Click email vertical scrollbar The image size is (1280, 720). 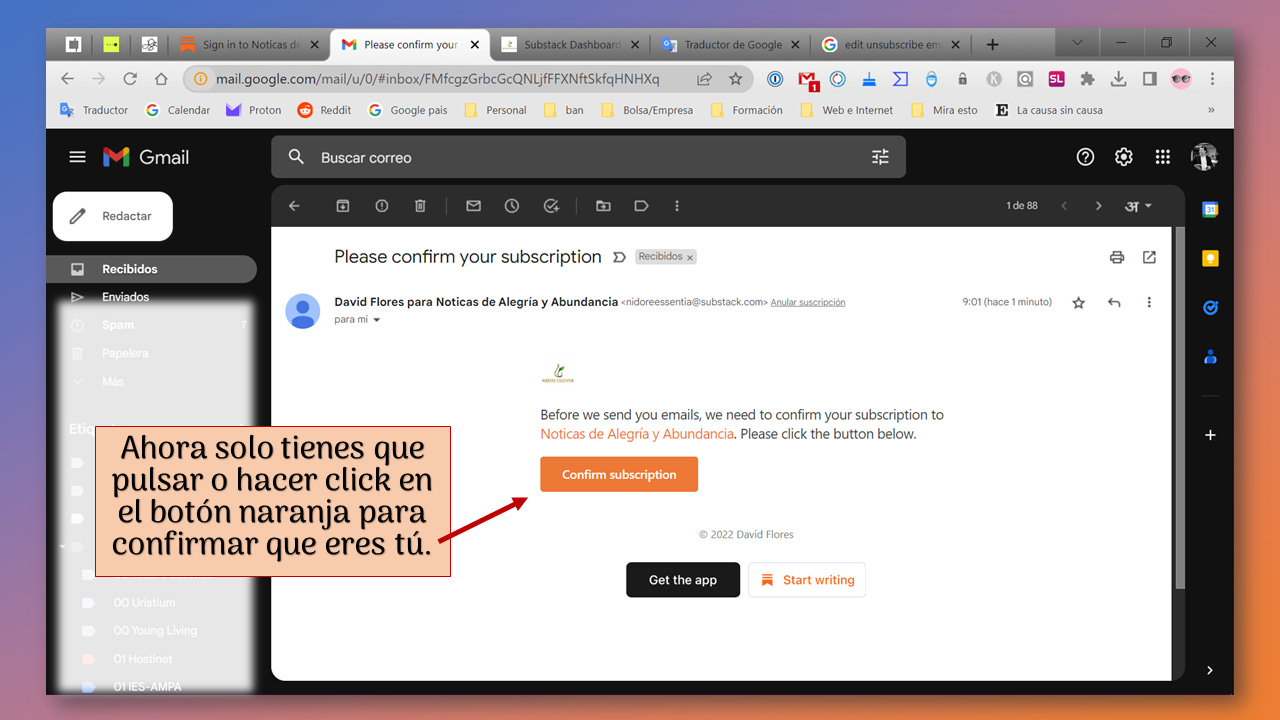pos(1179,407)
